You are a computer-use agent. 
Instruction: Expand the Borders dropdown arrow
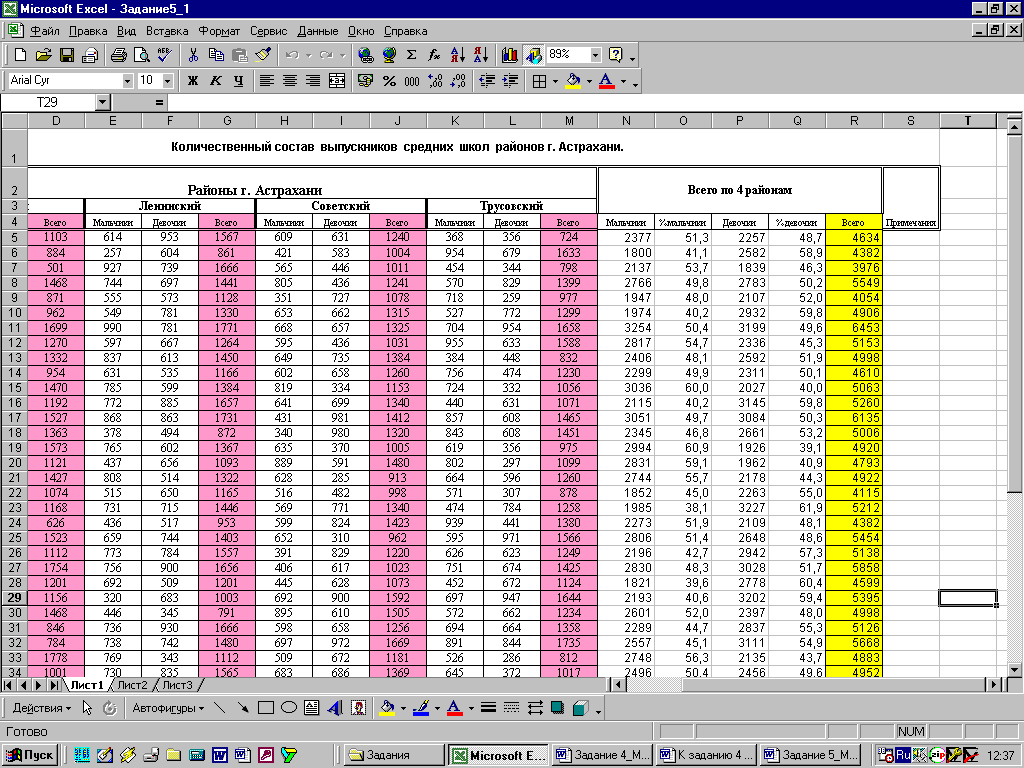tap(556, 81)
